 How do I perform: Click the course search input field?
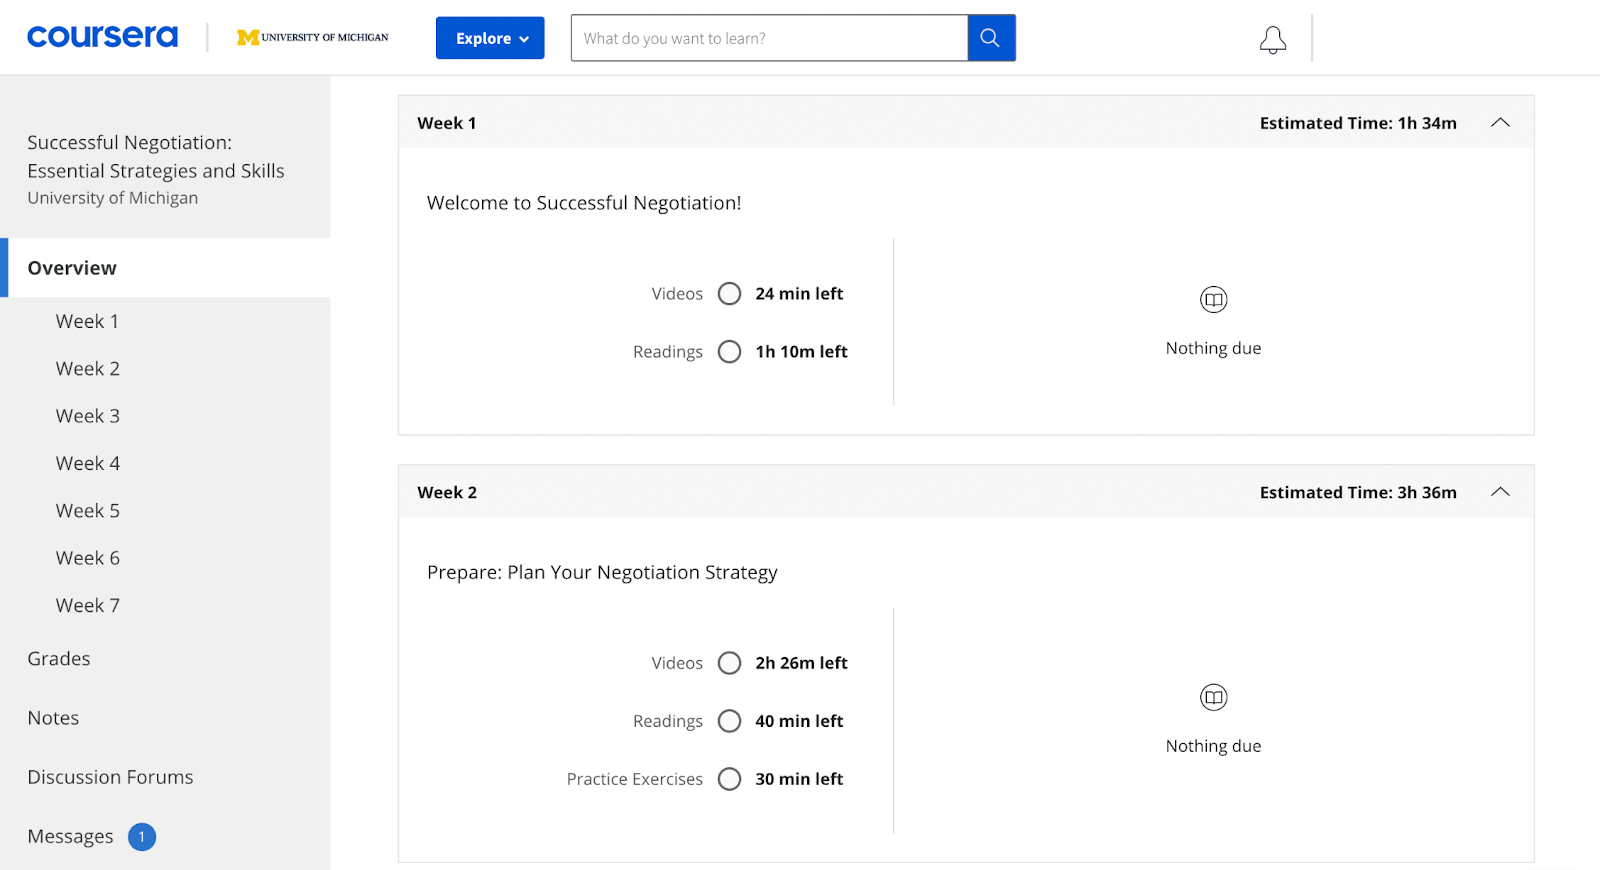768,38
